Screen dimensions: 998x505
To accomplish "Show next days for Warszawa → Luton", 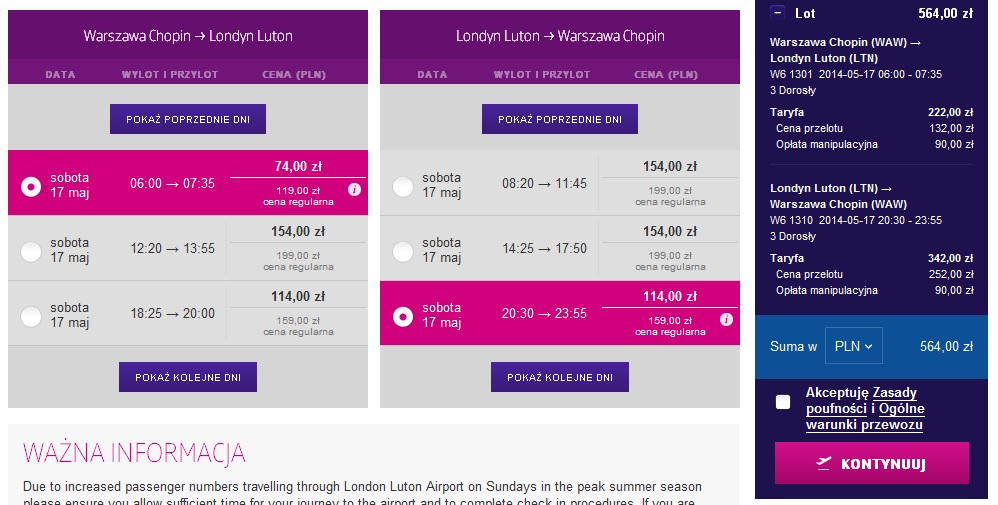I will (188, 377).
